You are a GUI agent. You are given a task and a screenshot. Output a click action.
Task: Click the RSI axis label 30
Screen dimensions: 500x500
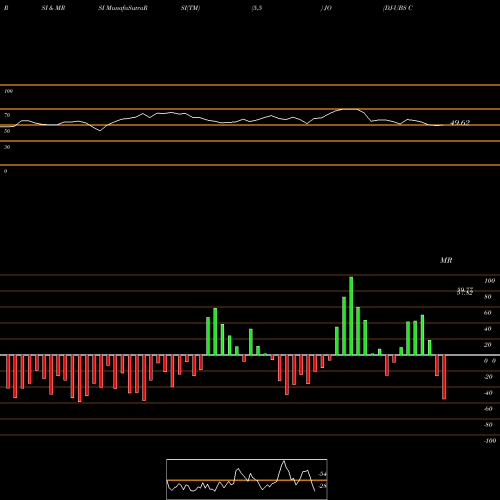tap(7, 147)
